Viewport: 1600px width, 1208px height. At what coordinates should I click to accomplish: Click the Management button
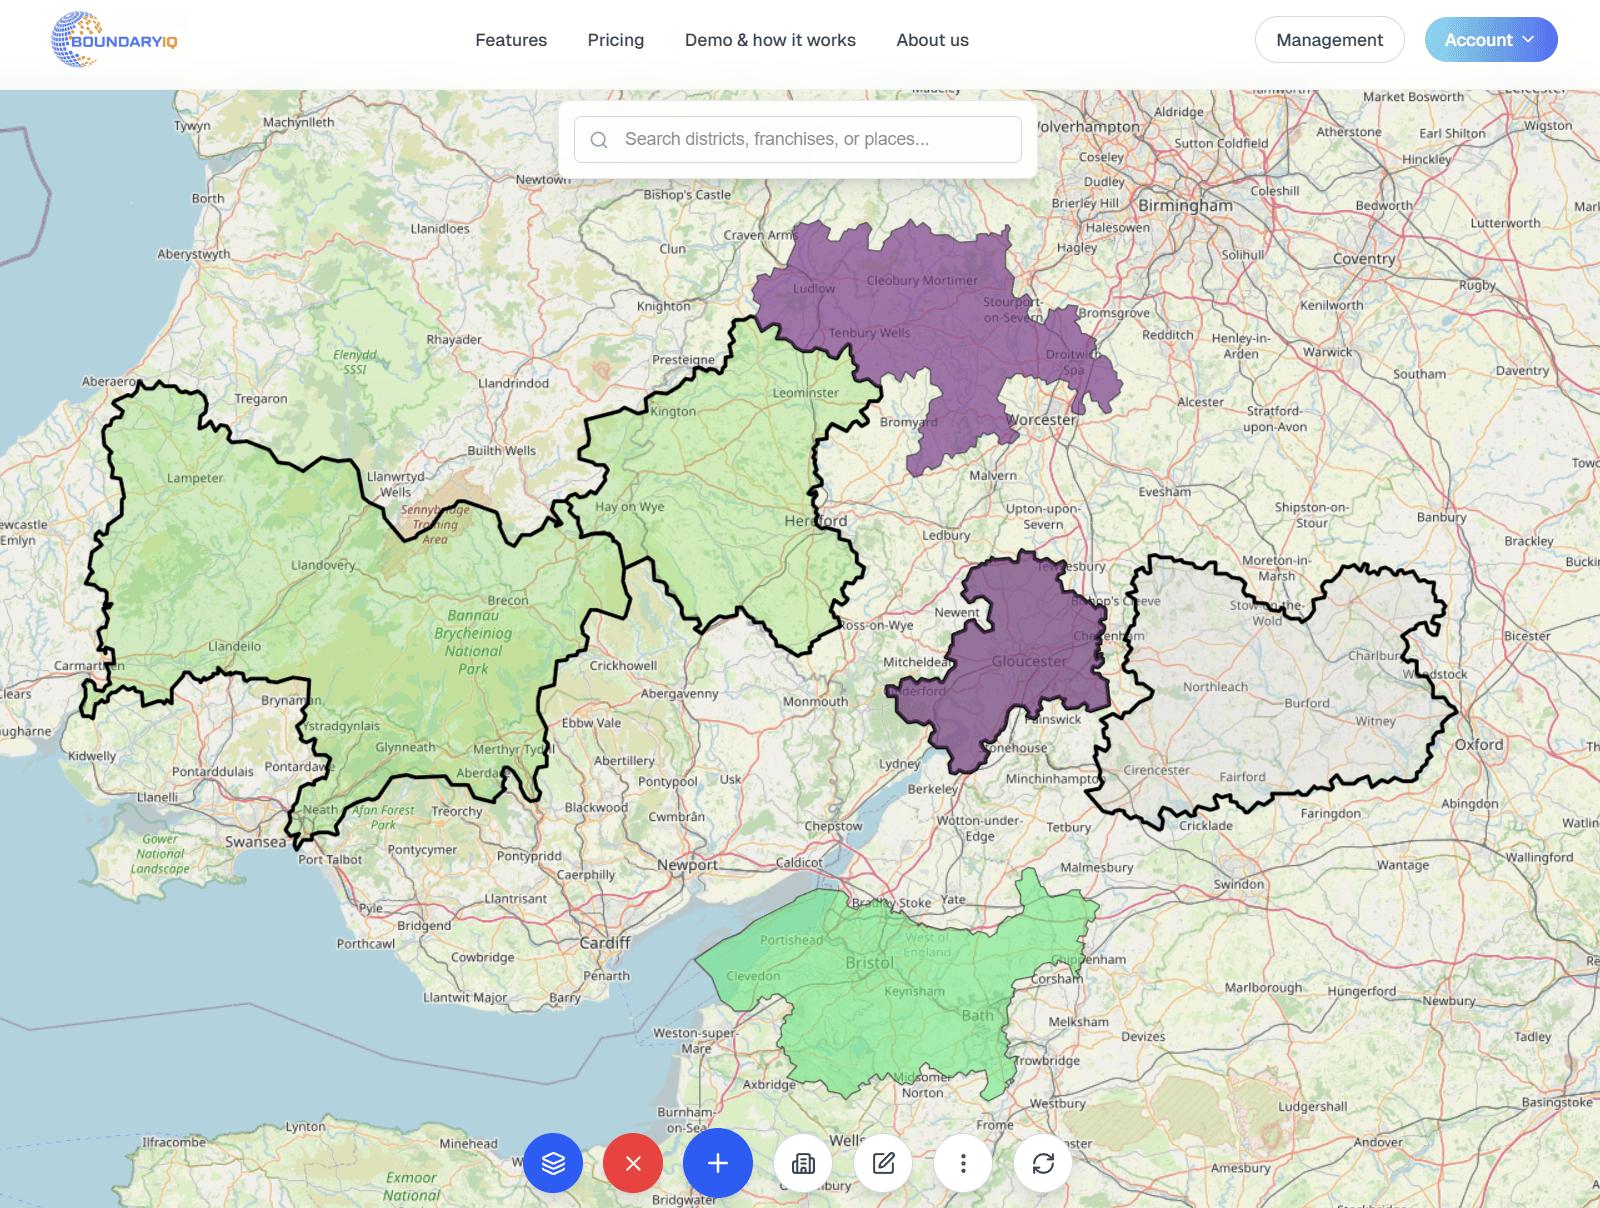pyautogui.click(x=1330, y=40)
